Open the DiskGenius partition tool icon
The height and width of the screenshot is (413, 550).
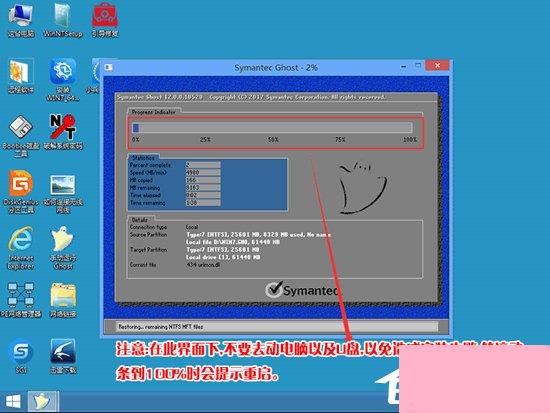coord(21,192)
